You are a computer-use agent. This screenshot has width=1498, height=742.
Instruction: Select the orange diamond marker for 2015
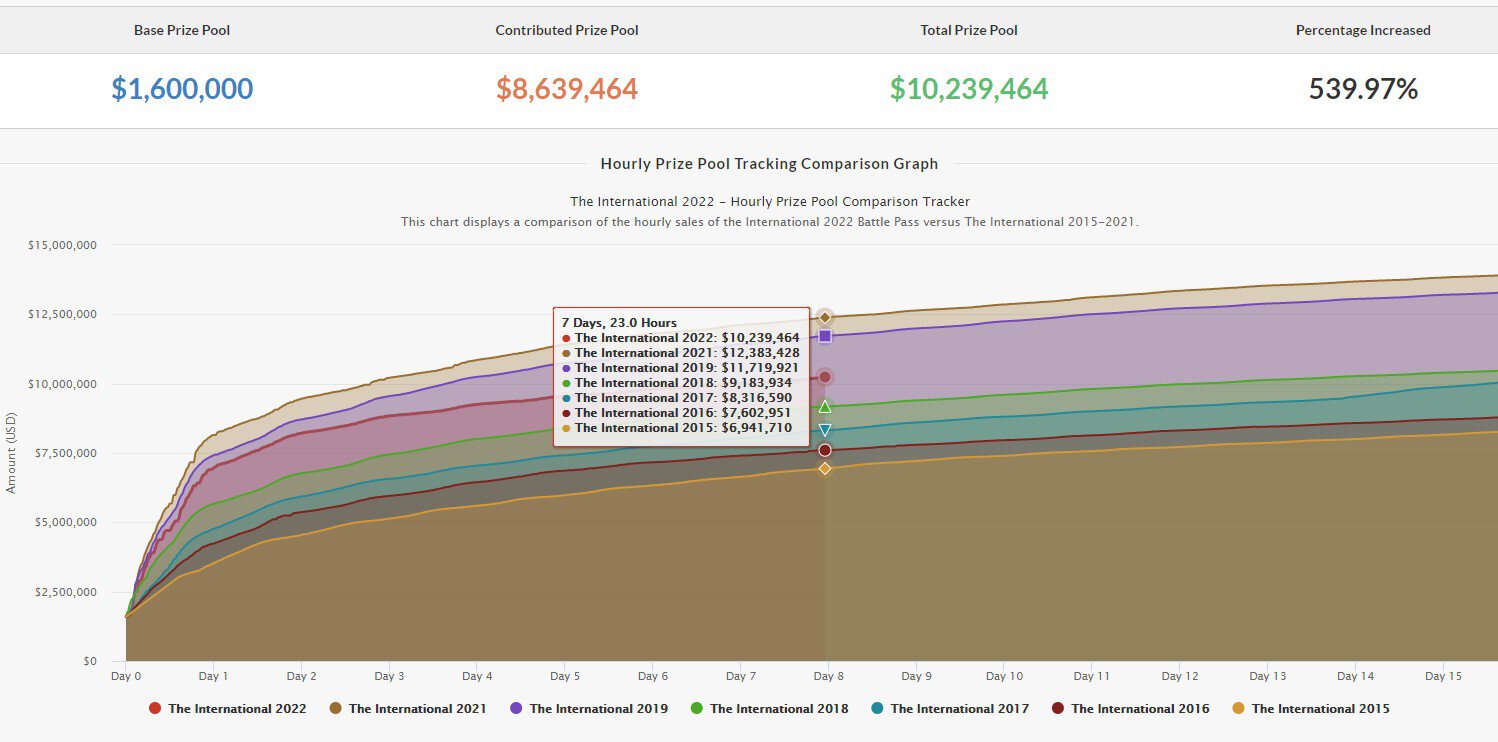[x=825, y=468]
